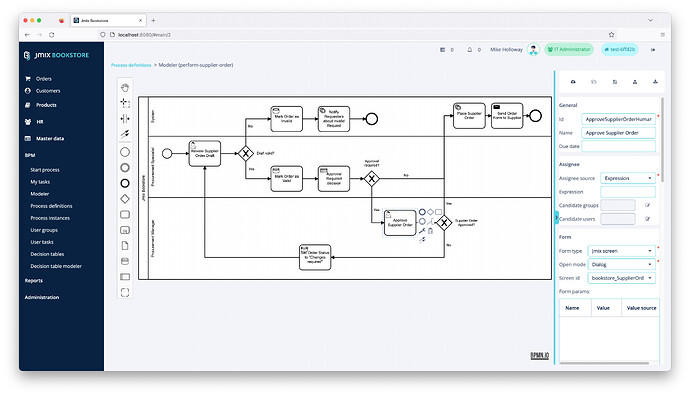Open the Screen id dropdown
690x396 pixels.
[x=621, y=278]
